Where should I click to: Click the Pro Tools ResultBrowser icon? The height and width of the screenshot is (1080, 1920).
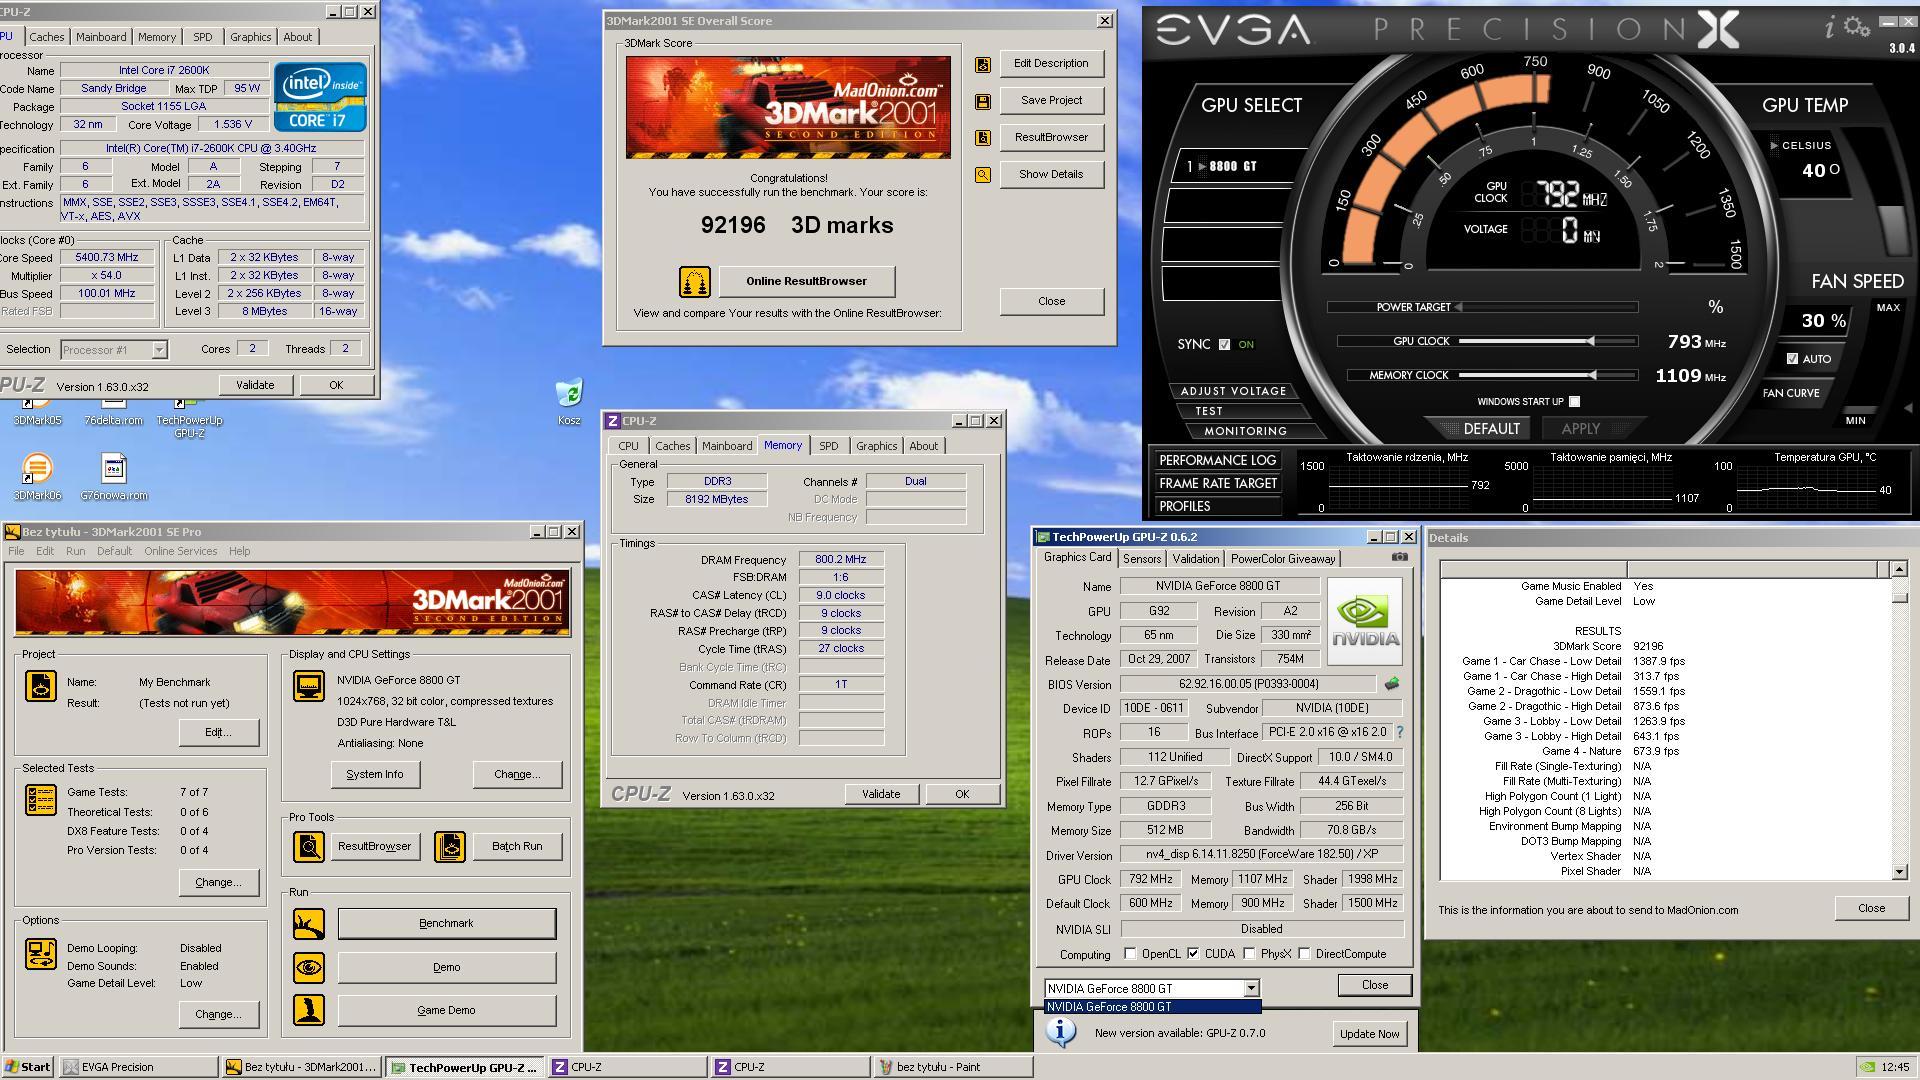point(309,847)
